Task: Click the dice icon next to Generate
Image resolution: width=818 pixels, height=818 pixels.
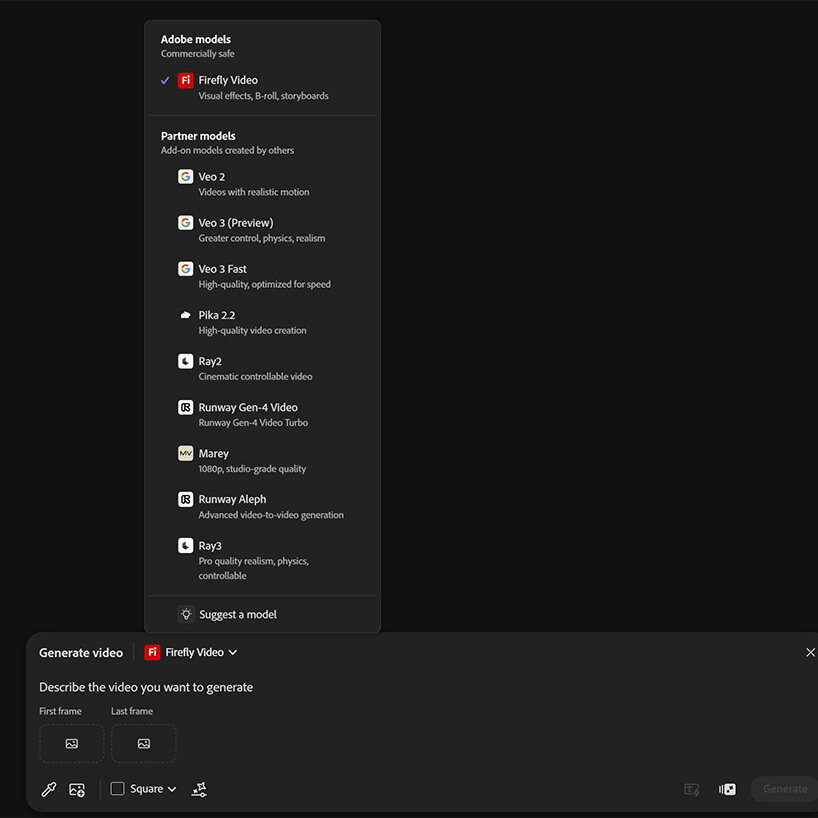Action: point(727,789)
